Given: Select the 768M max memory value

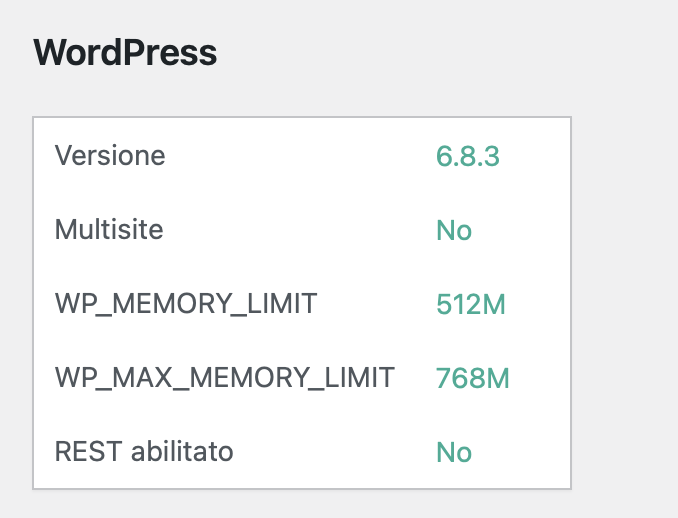Looking at the screenshot, I should point(472,379).
